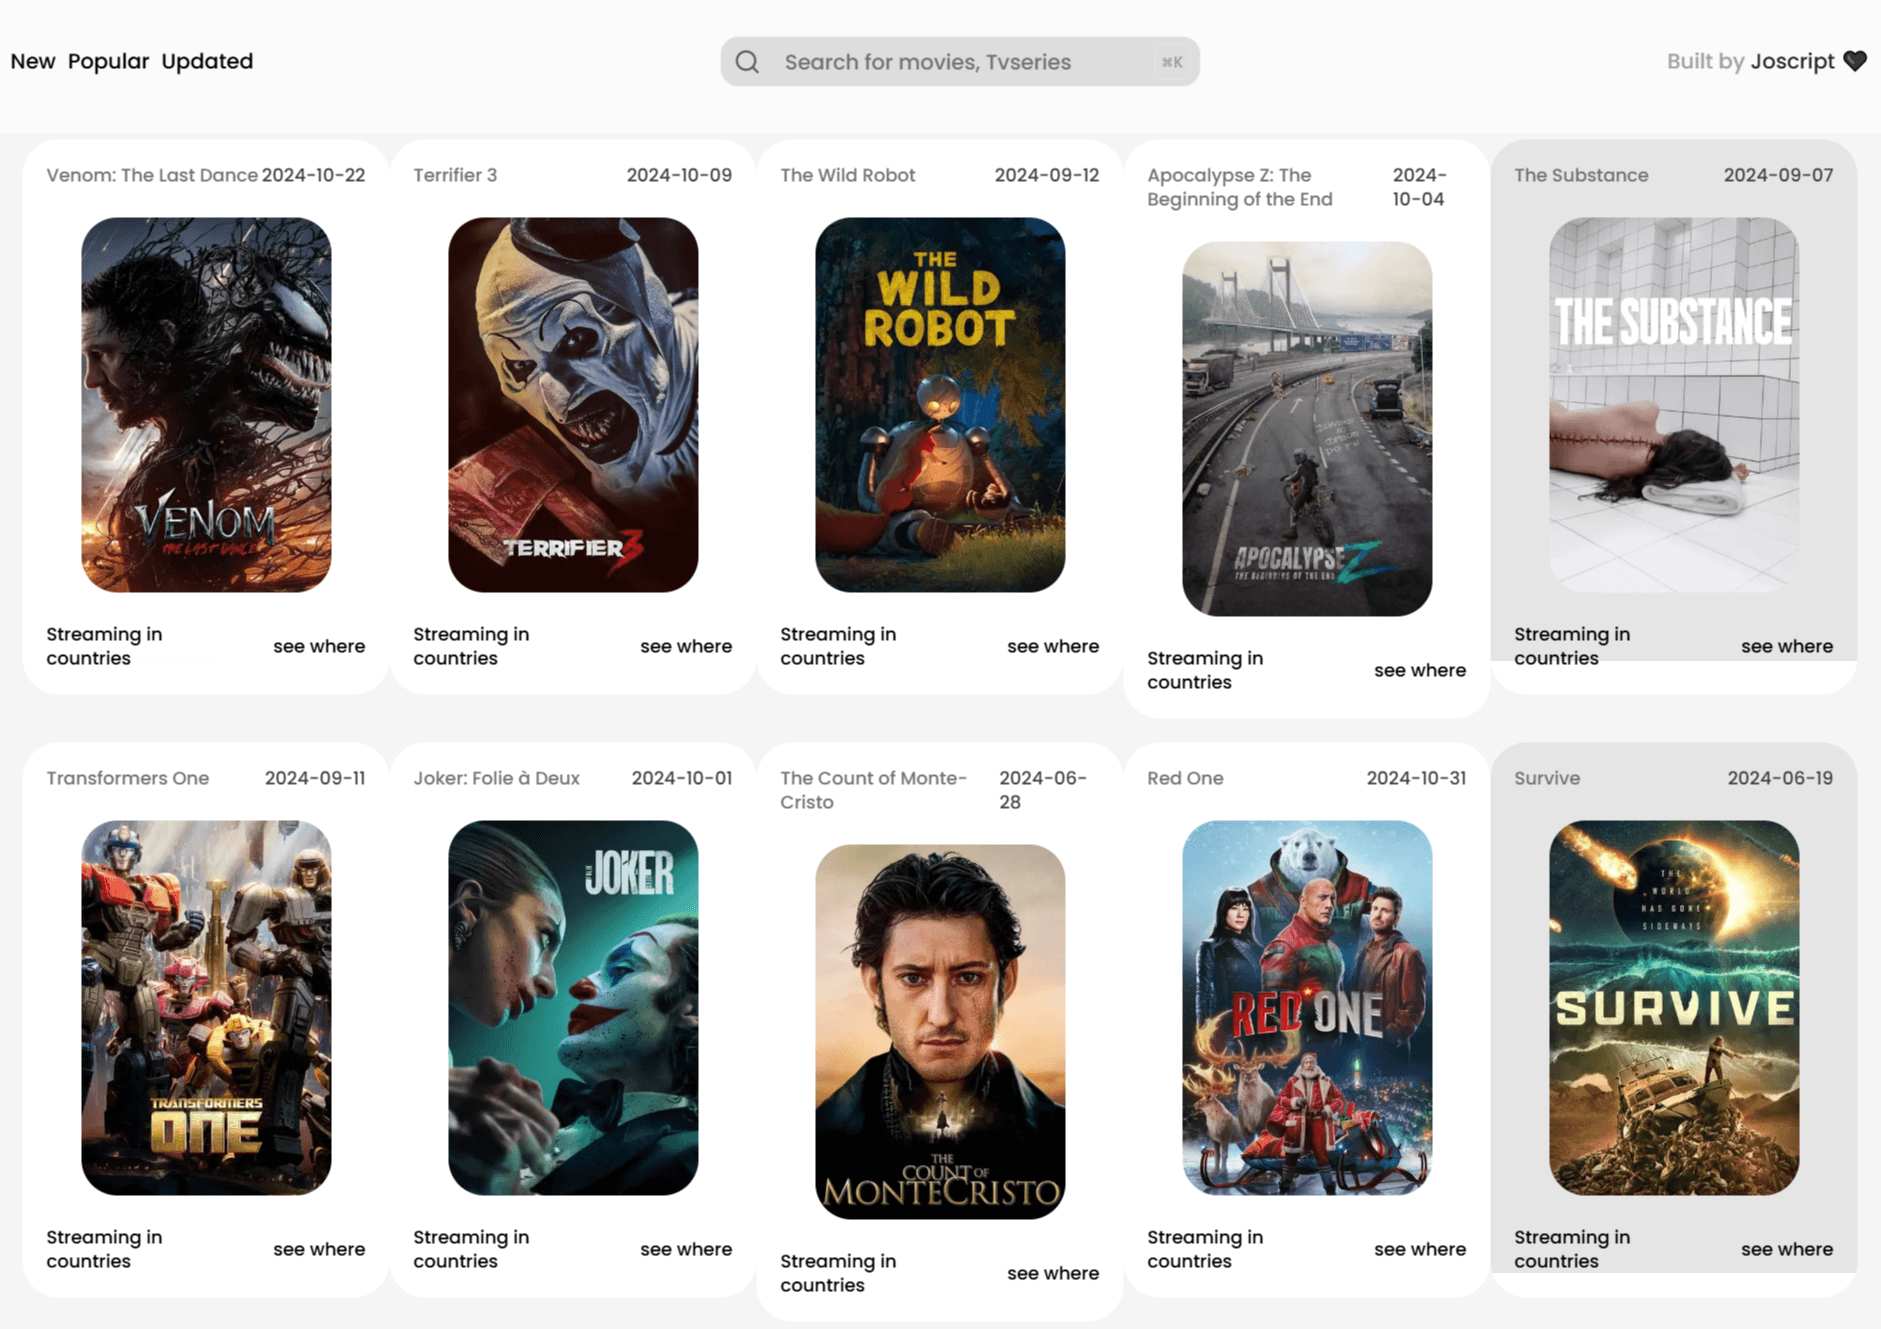1881x1329 pixels.
Task: Click the Built by label
Action: coord(1705,61)
